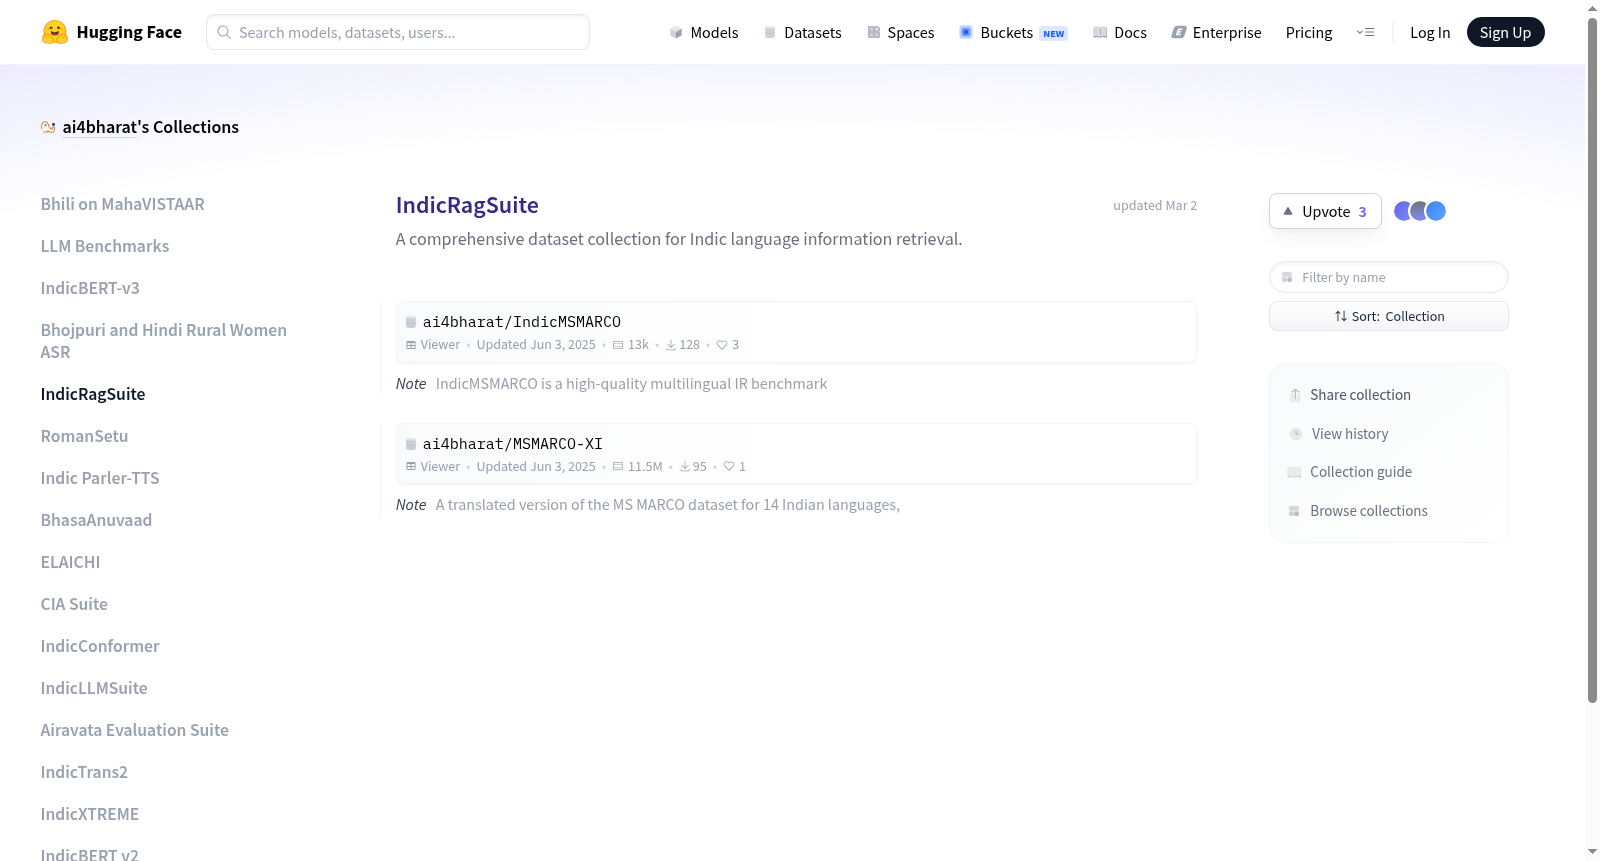Upvote the IndicRagSuite collection
The image size is (1600, 861).
[x=1325, y=211]
